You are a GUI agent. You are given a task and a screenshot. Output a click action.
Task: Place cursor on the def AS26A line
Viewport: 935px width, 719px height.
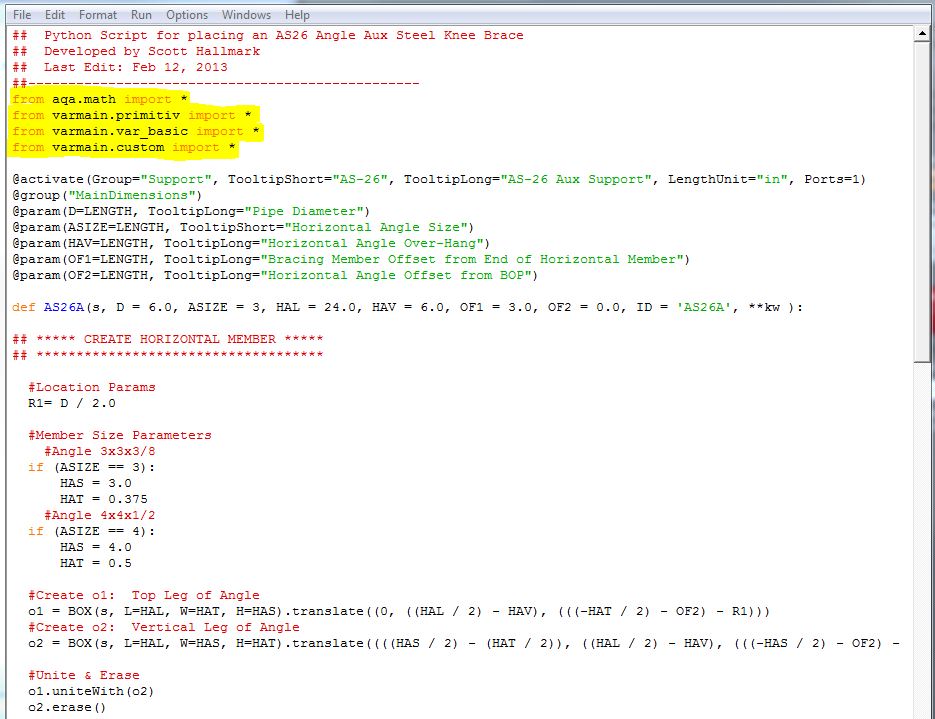(300, 306)
